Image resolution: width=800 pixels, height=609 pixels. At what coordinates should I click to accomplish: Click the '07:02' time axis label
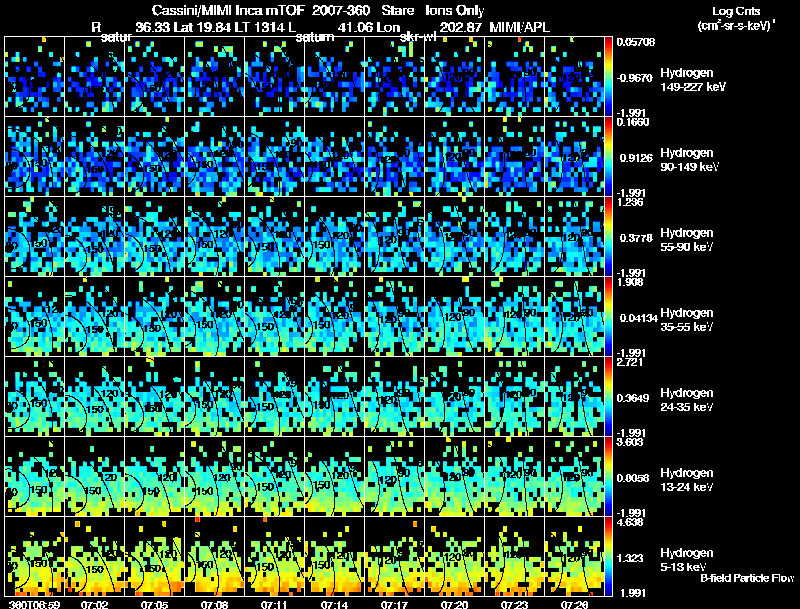click(x=94, y=604)
